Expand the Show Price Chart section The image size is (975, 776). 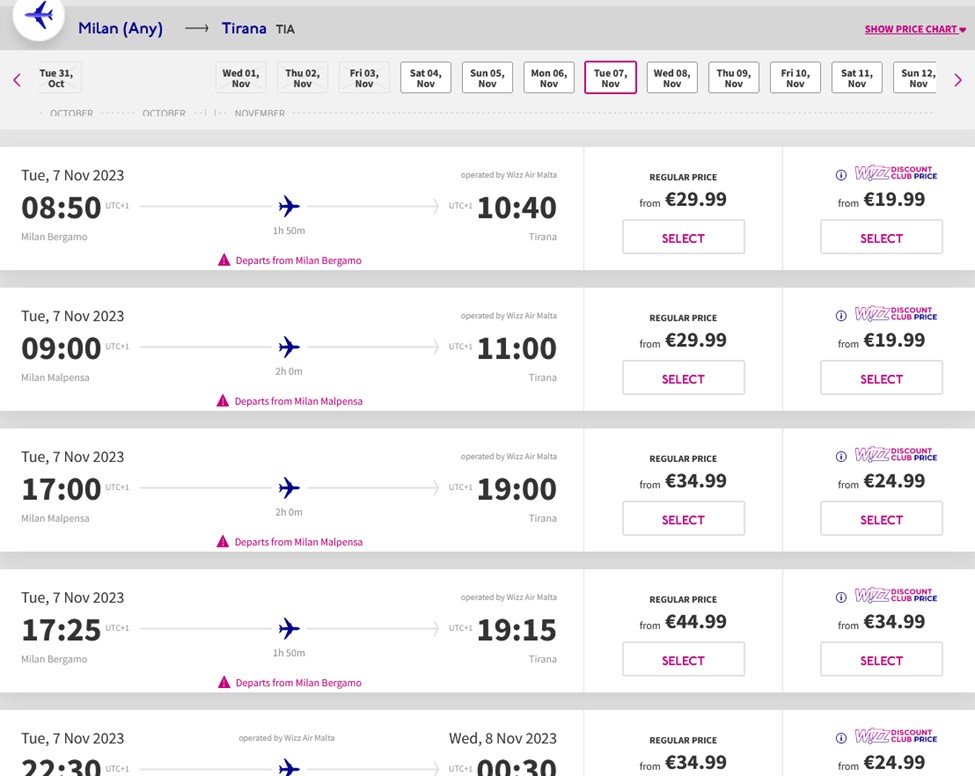click(915, 30)
